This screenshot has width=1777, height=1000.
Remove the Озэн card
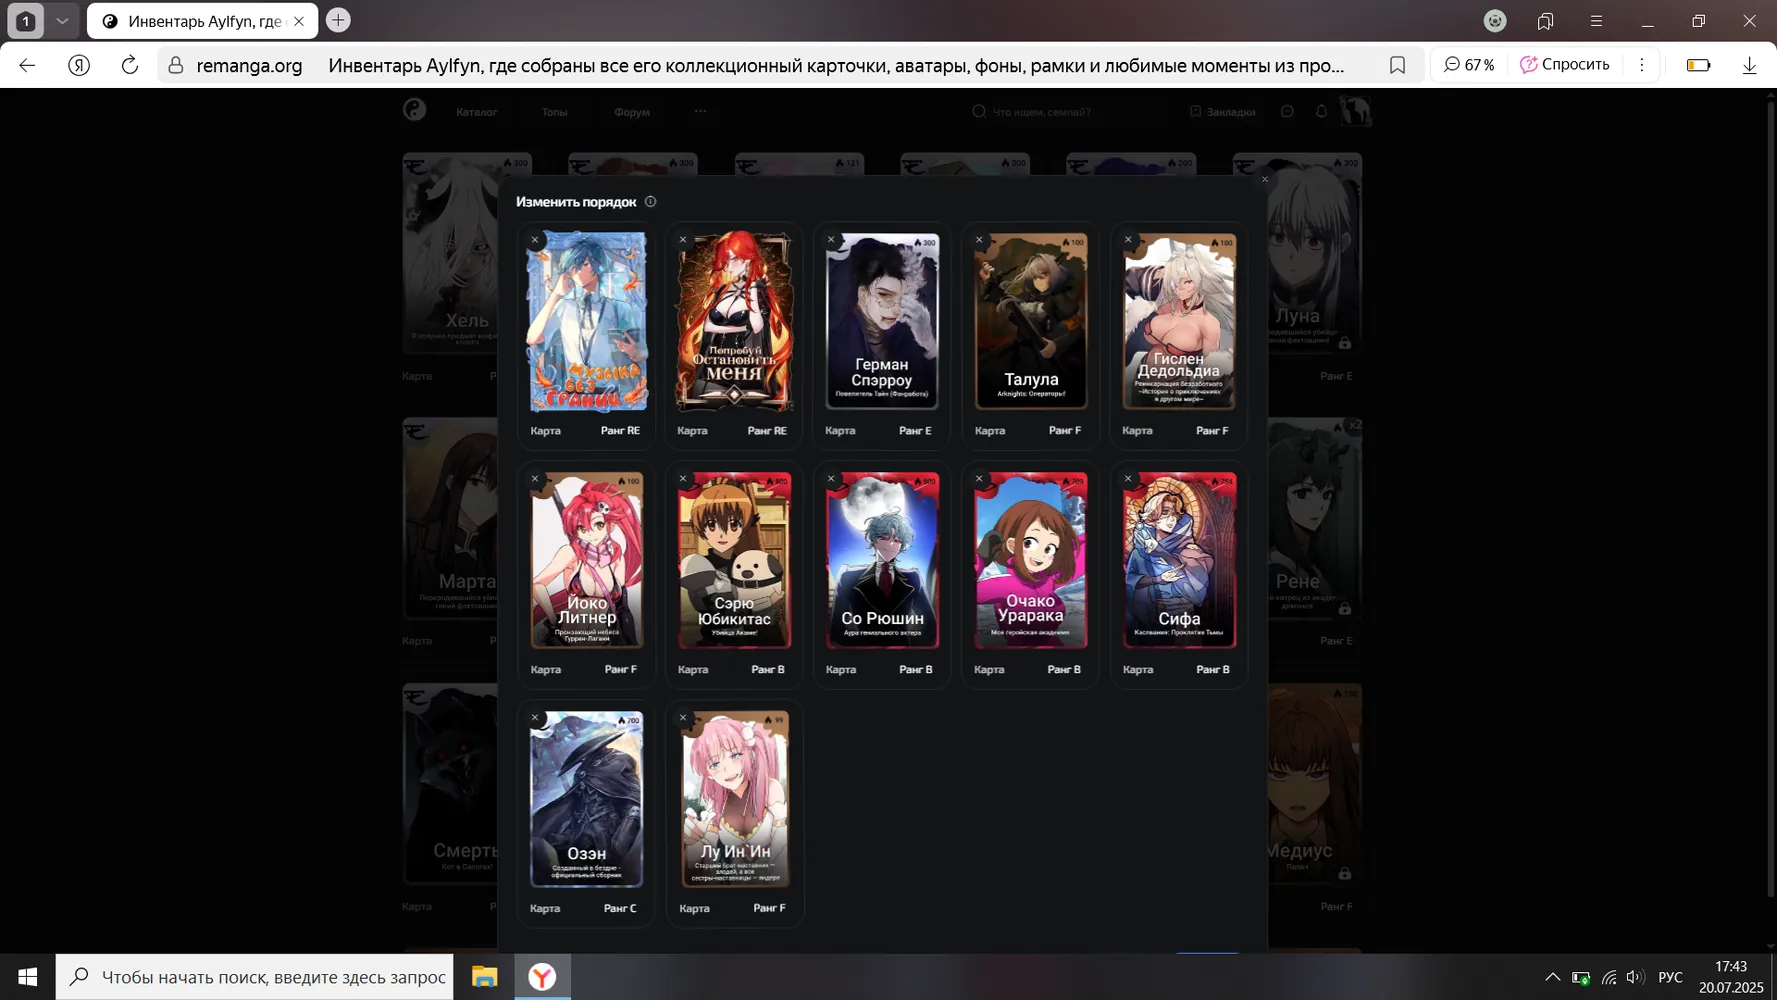pos(535,718)
